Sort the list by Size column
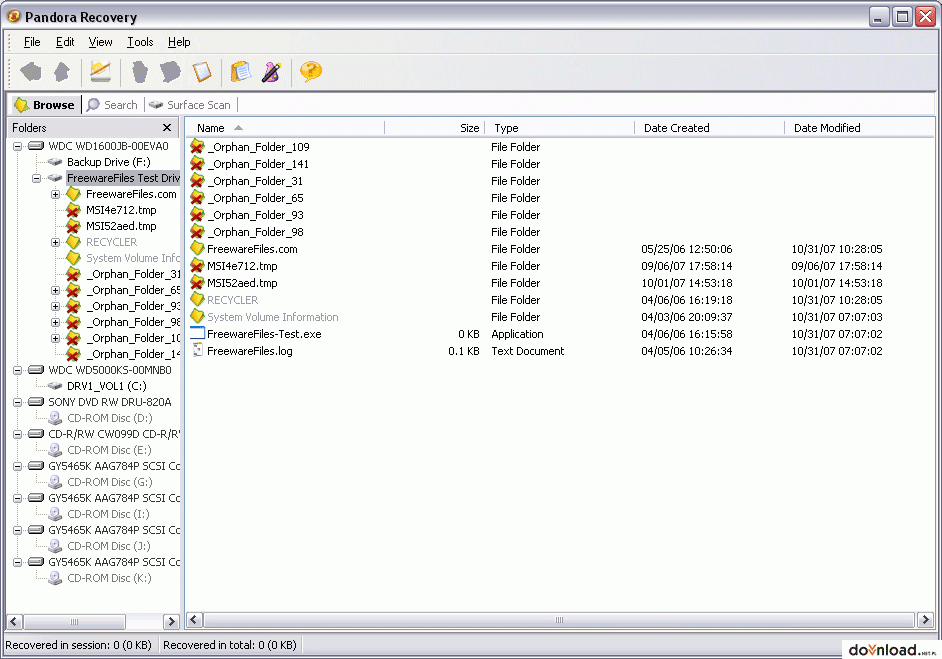This screenshot has height=659, width=942. click(x=434, y=128)
